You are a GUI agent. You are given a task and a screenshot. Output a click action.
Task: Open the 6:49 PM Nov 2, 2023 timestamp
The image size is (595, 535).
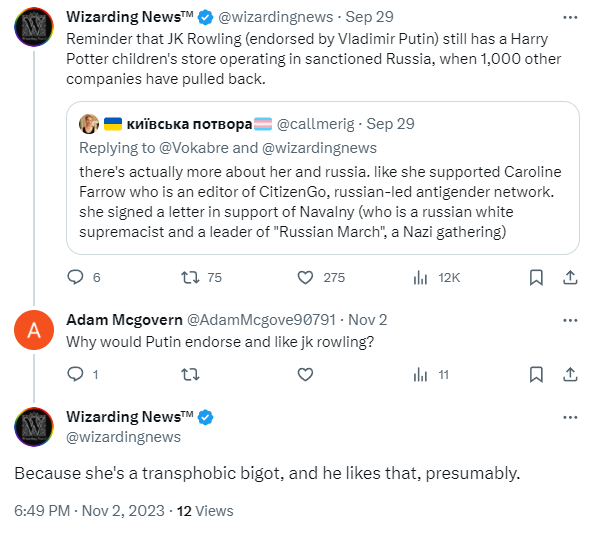coord(90,511)
